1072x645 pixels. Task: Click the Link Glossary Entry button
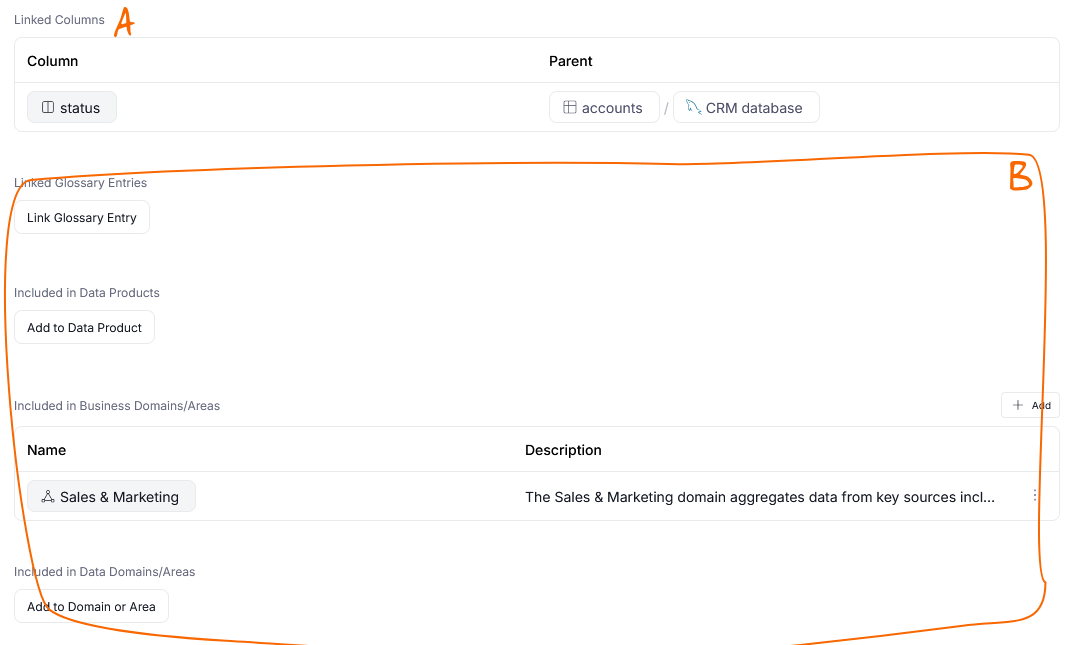click(x=82, y=218)
